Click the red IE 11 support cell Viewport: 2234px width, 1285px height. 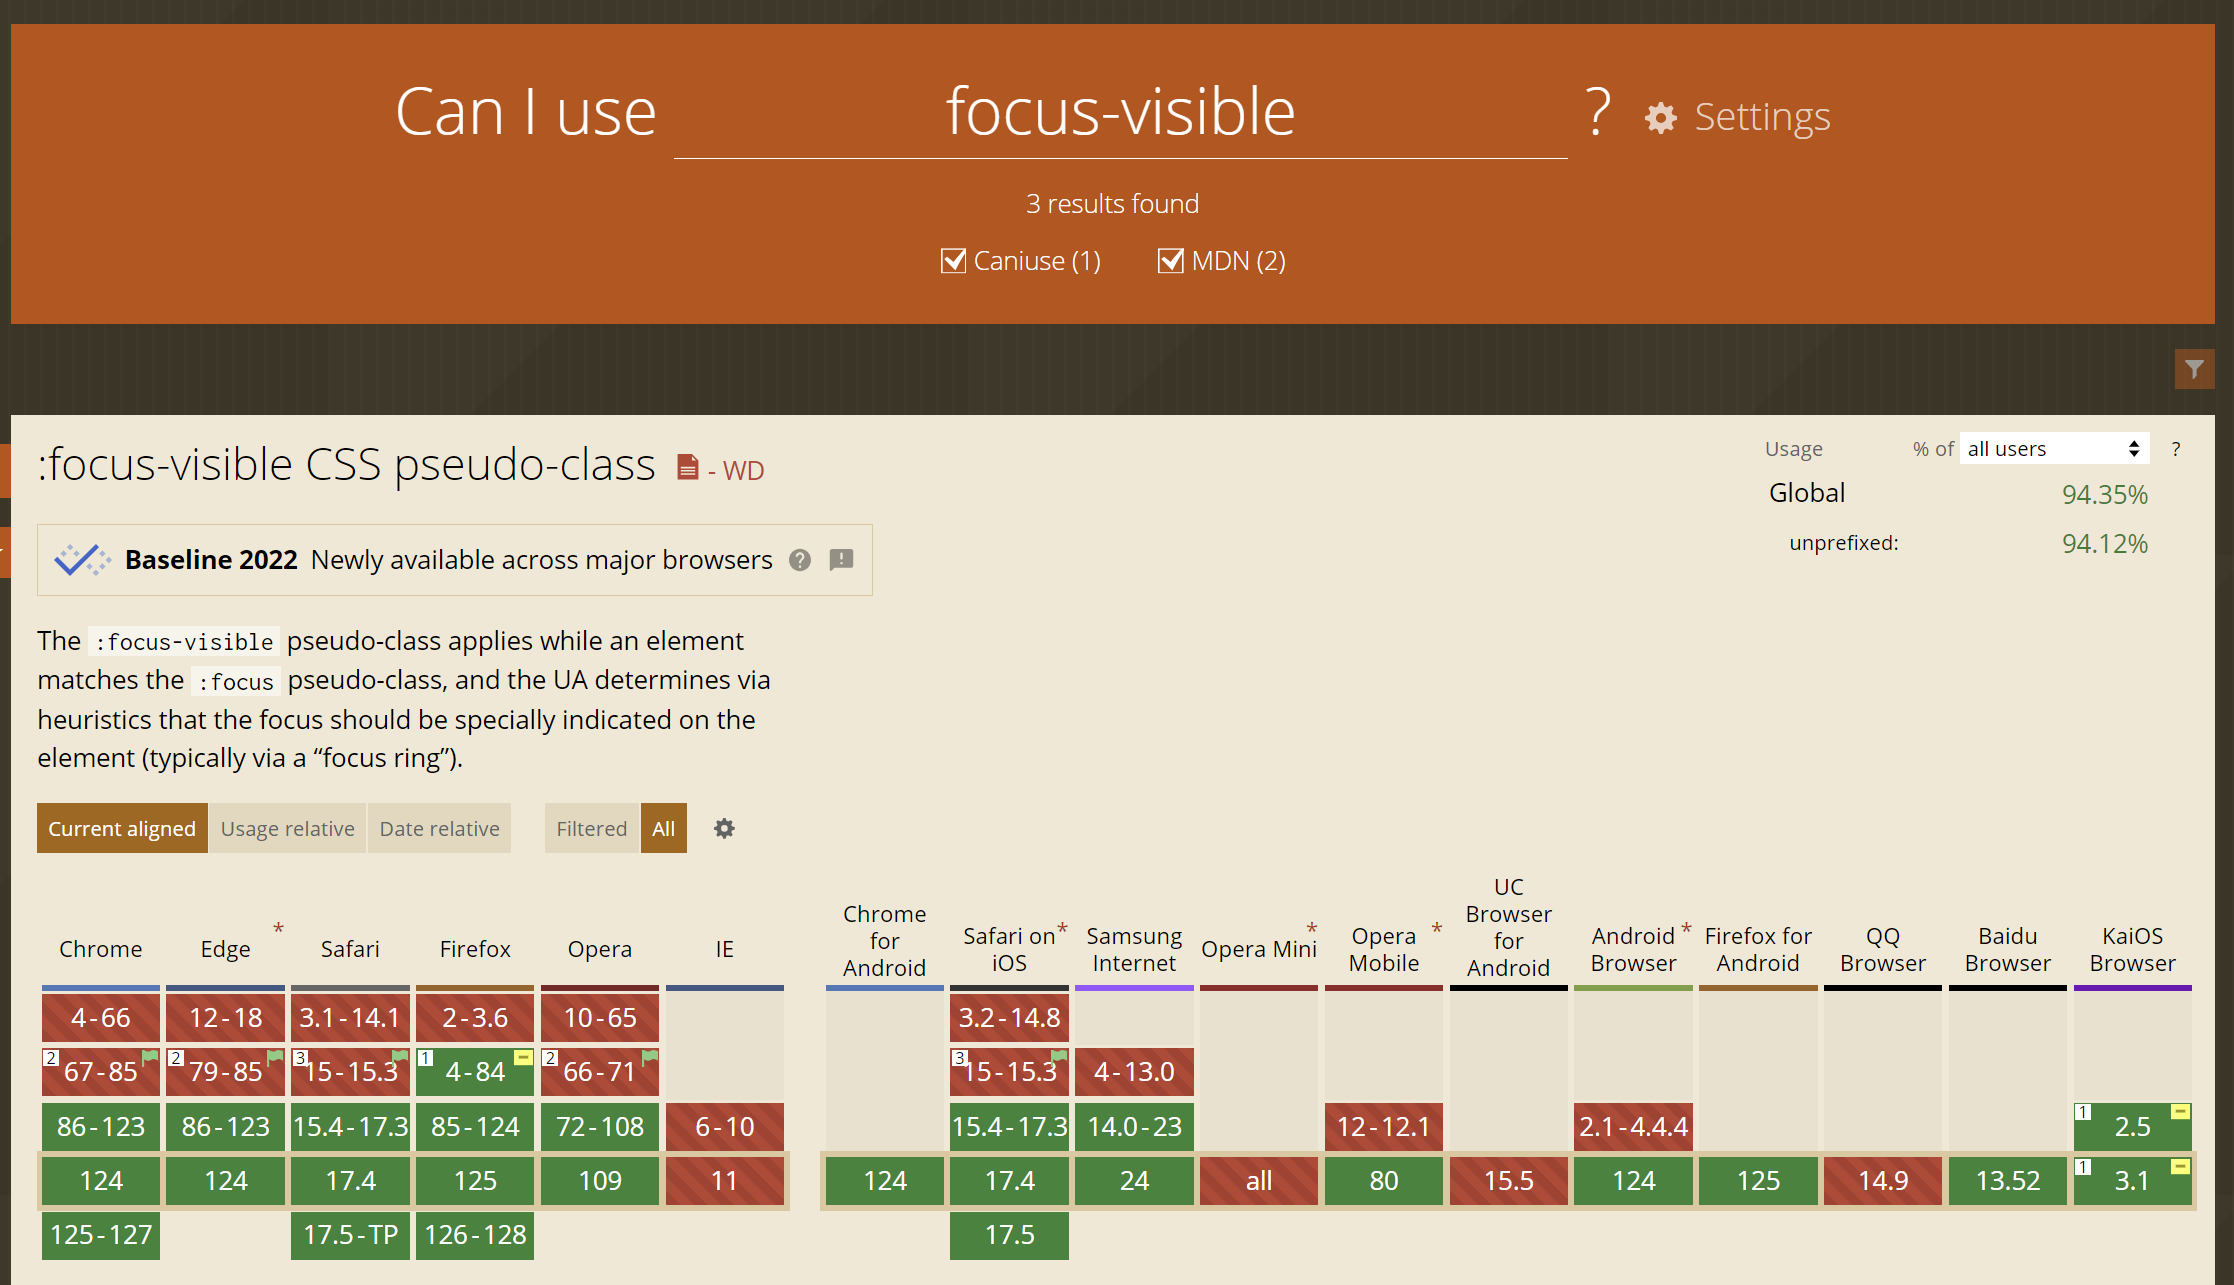click(x=724, y=1181)
